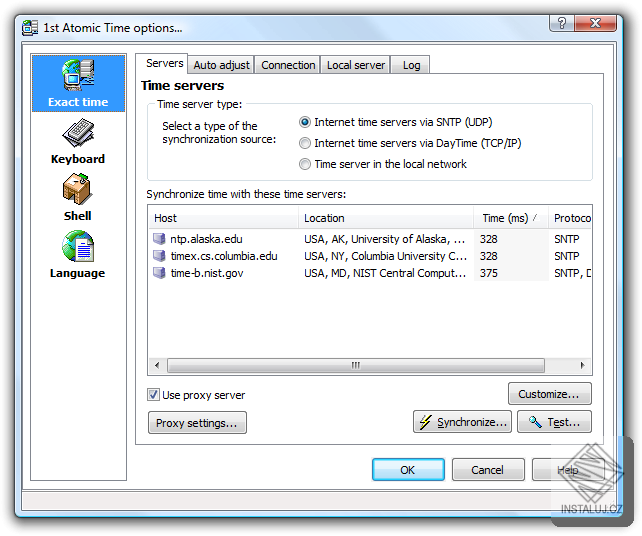Sort by the Location column header
The width and height of the screenshot is (642, 536).
386,218
